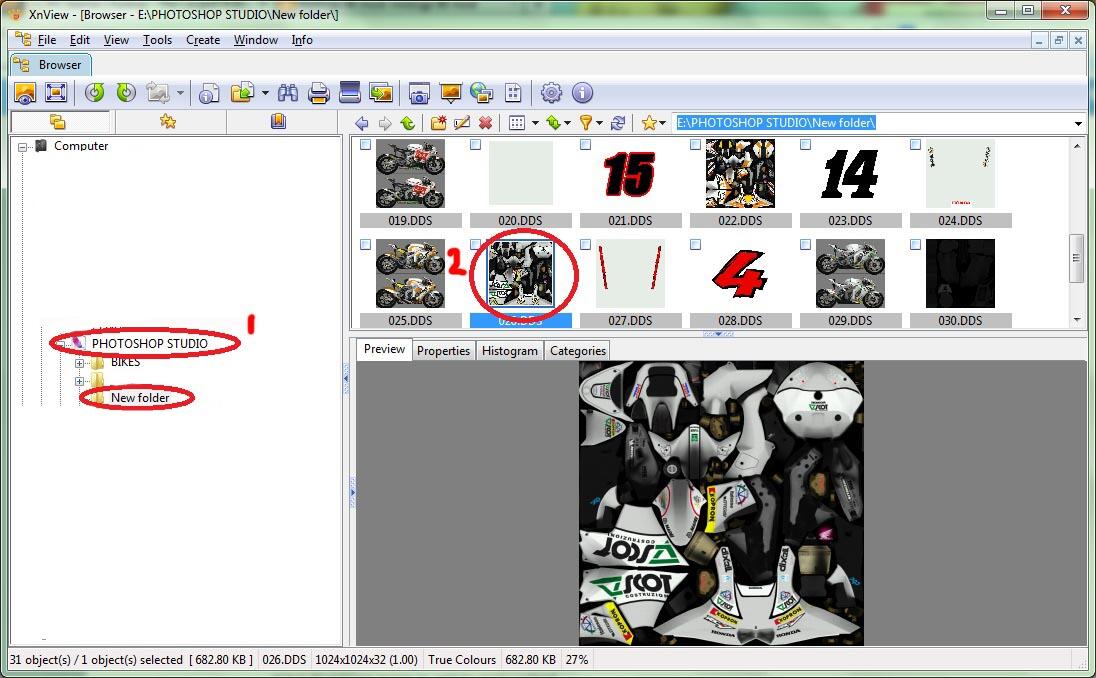Switch to the Histogram tab
This screenshot has height=678, width=1096.
[510, 351]
